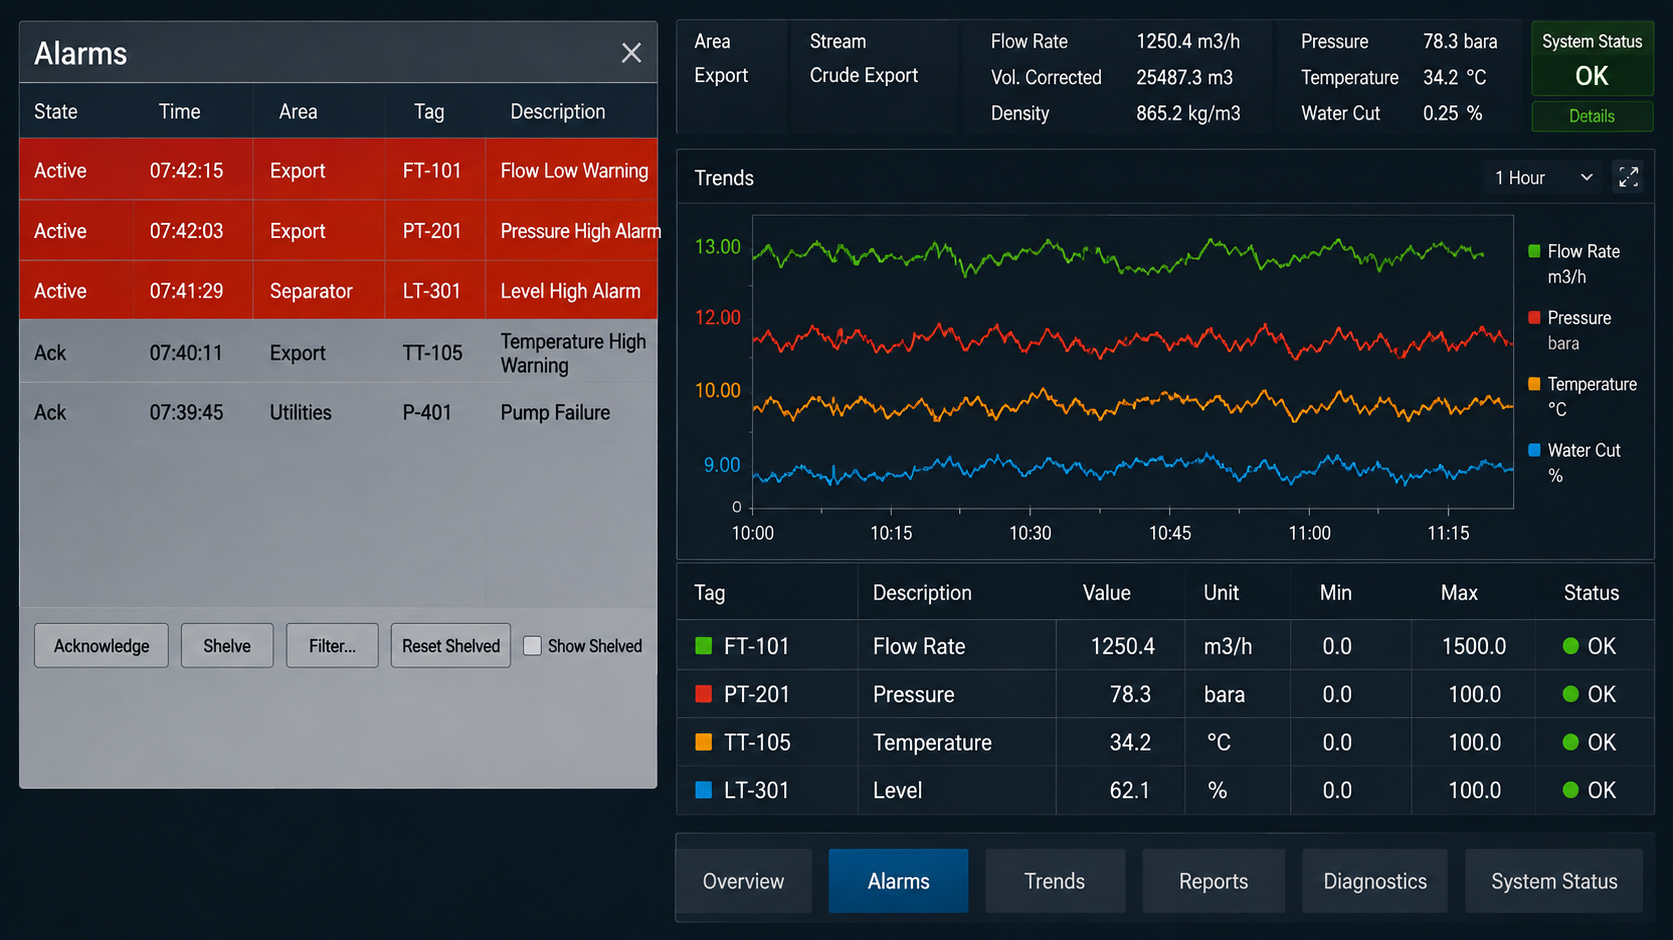Click the Status column header in tag table

(1591, 593)
